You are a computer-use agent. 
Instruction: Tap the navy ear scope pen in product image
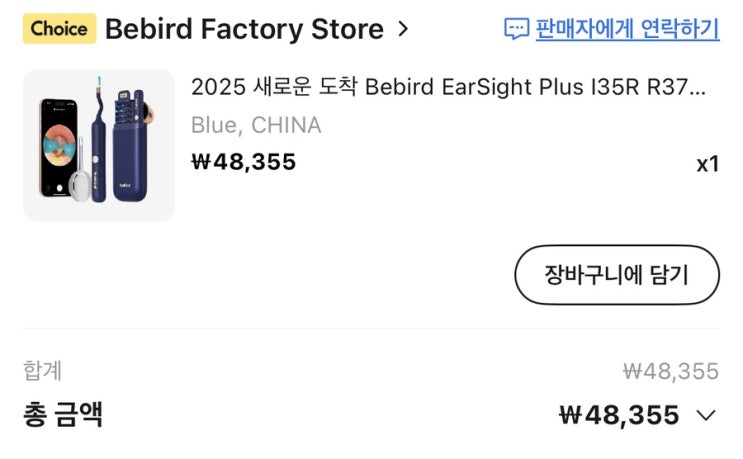click(x=99, y=150)
